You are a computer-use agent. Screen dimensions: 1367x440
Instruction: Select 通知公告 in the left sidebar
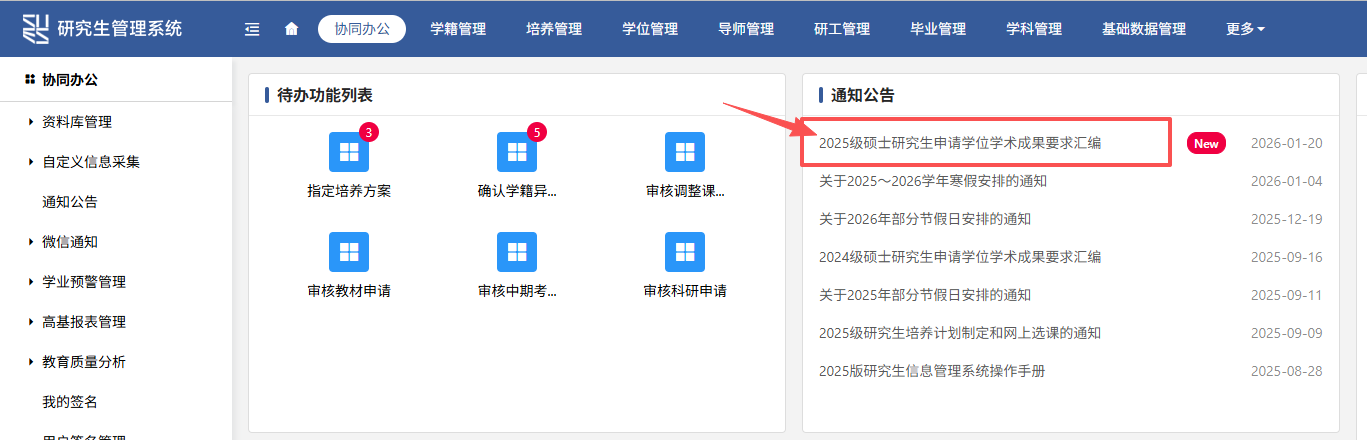[x=70, y=202]
